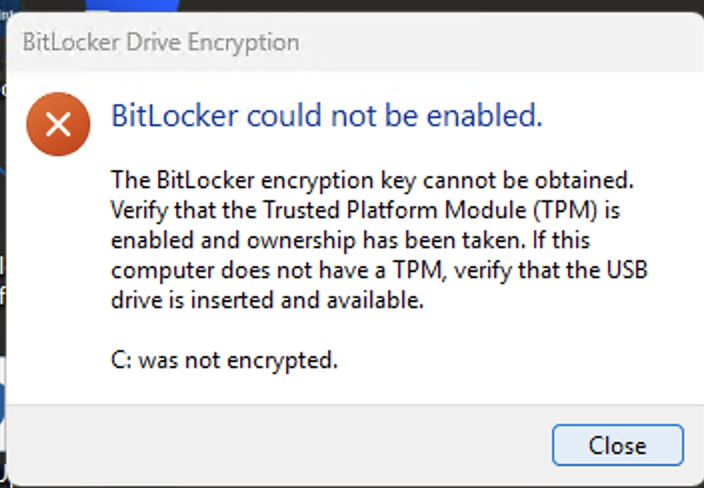Click the word "enabled." in the blue heading
The image size is (704, 488).
tap(484, 116)
